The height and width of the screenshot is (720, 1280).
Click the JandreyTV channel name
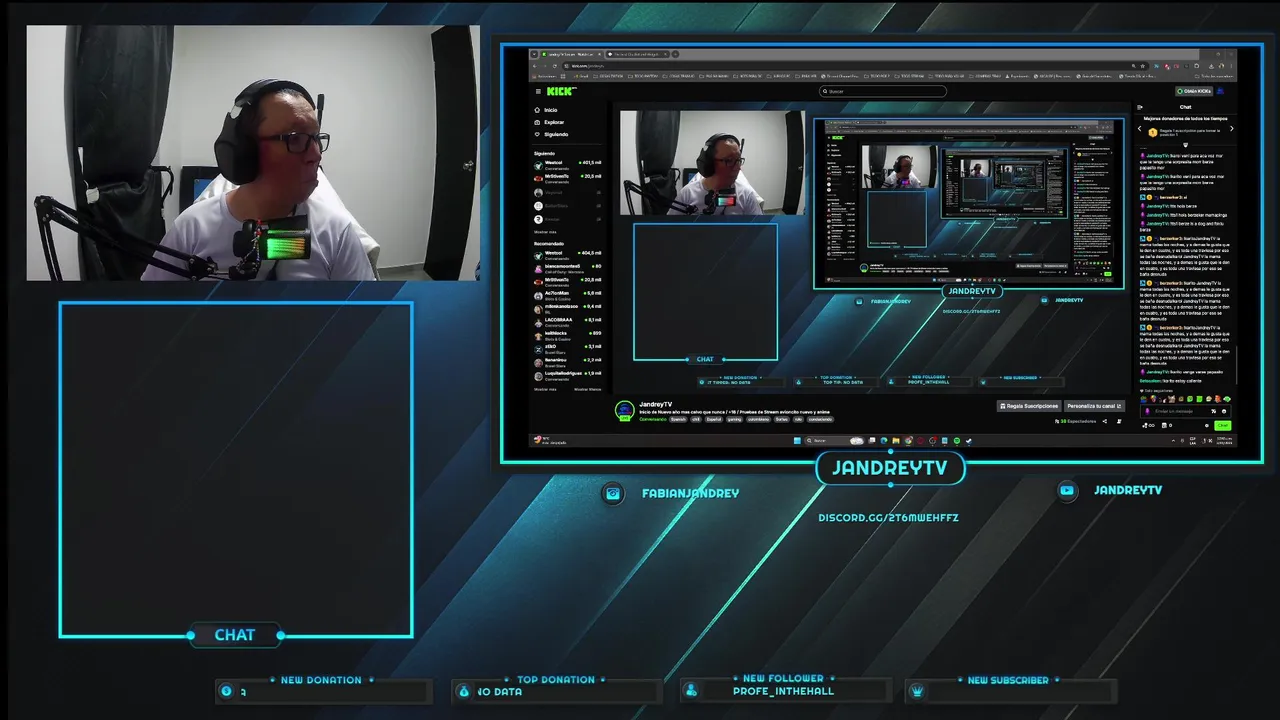[655, 404]
